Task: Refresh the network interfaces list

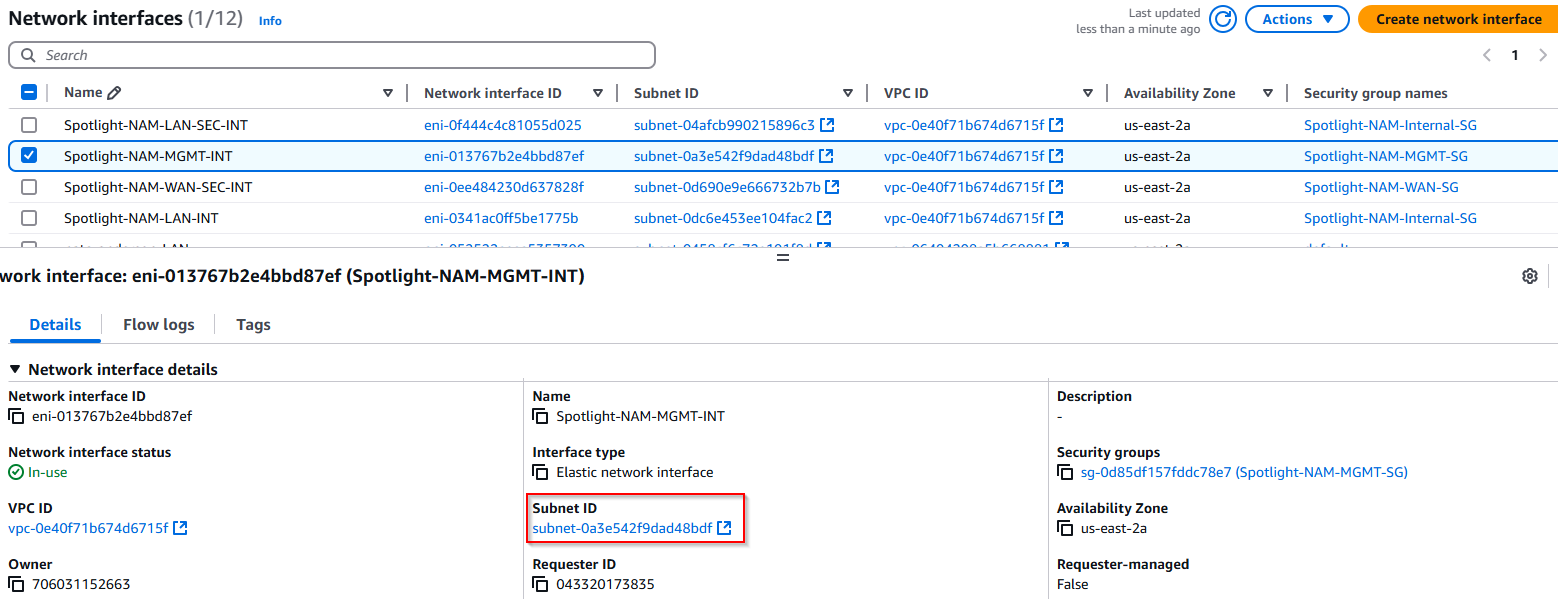Action: tap(1223, 19)
